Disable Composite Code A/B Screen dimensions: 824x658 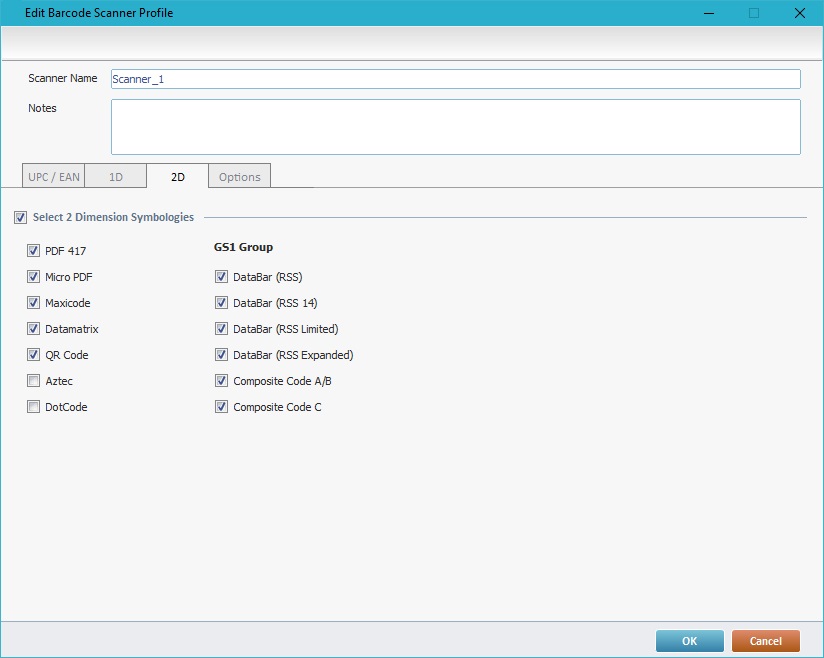tap(222, 381)
